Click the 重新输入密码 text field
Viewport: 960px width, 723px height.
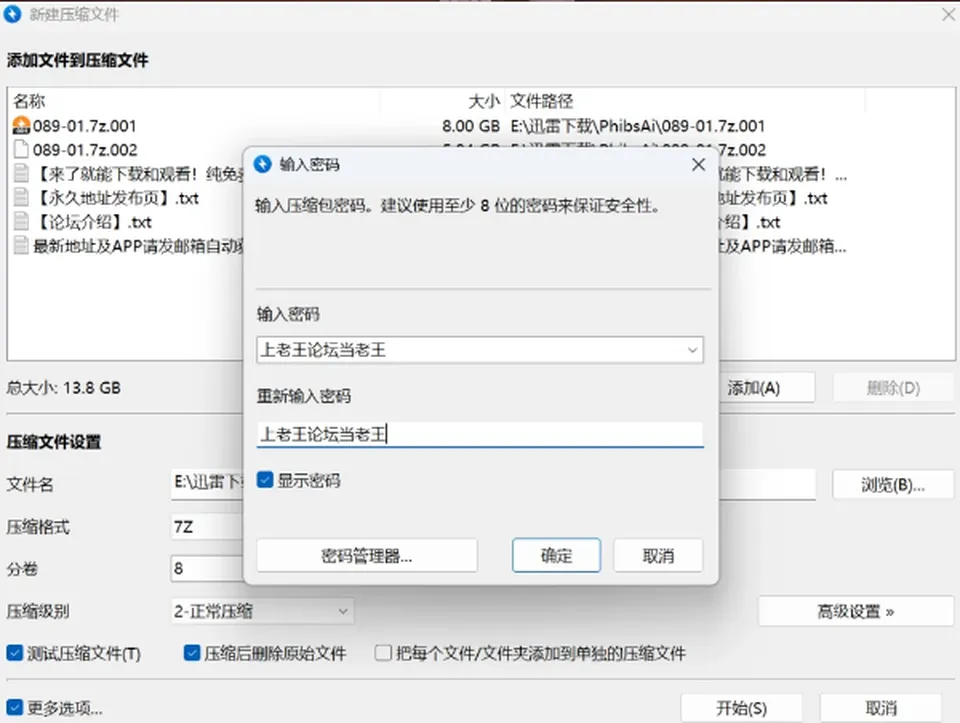click(479, 435)
